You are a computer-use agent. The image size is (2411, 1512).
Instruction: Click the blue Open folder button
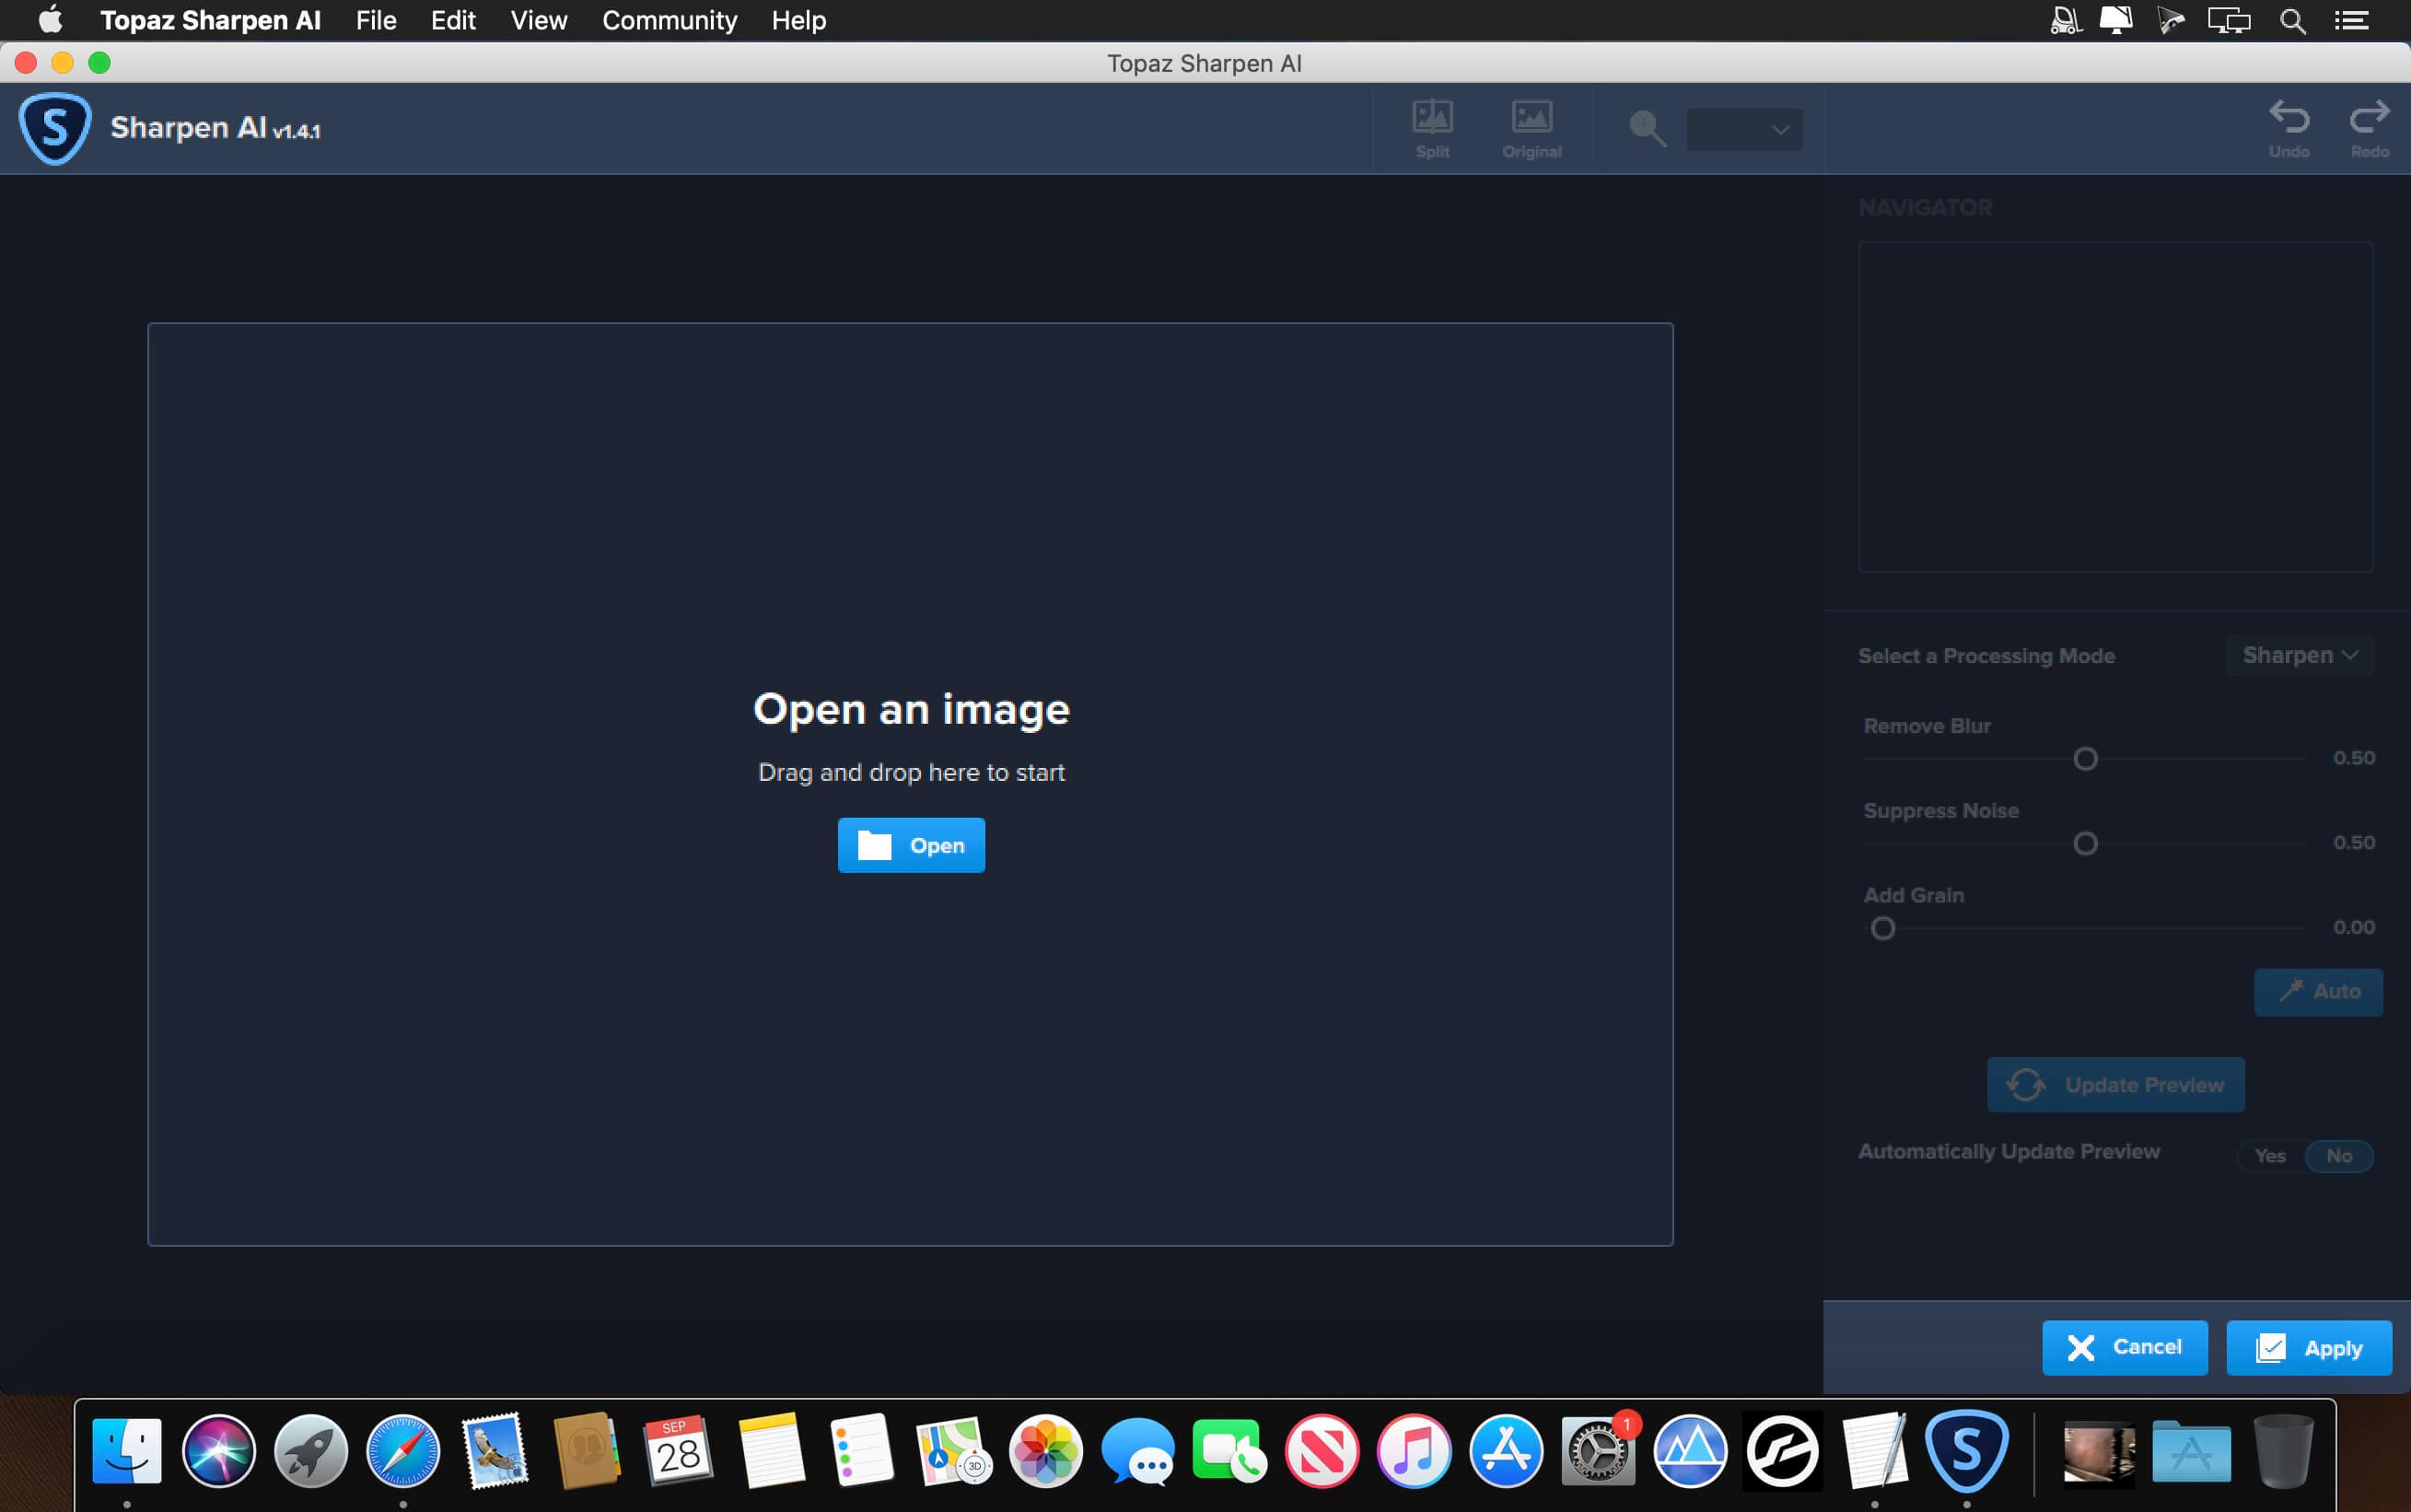[x=910, y=845]
